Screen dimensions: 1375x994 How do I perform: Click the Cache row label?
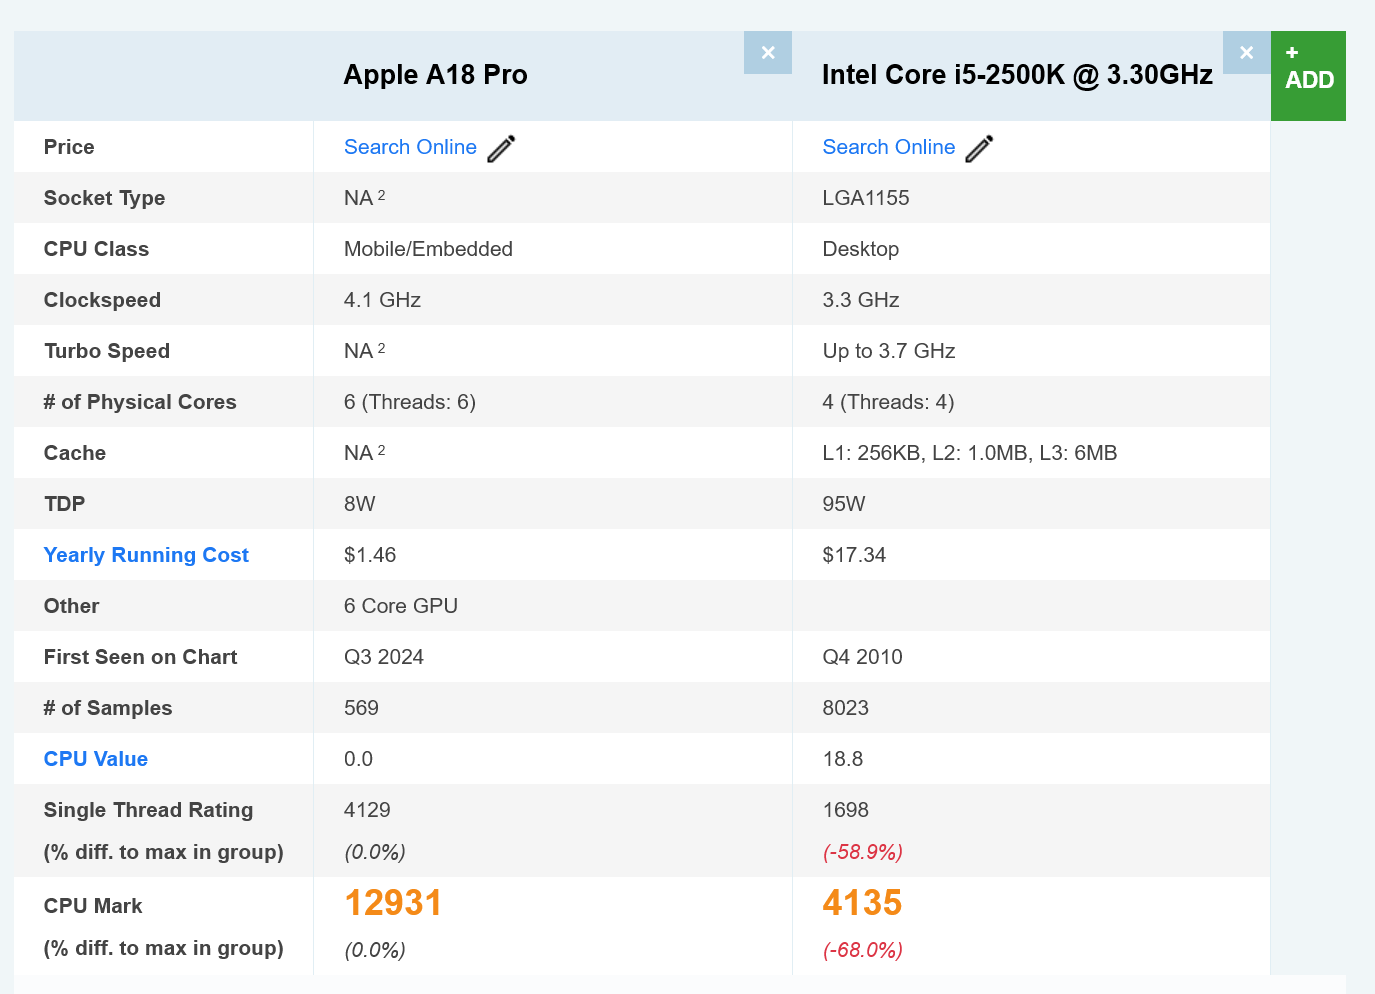(x=75, y=453)
